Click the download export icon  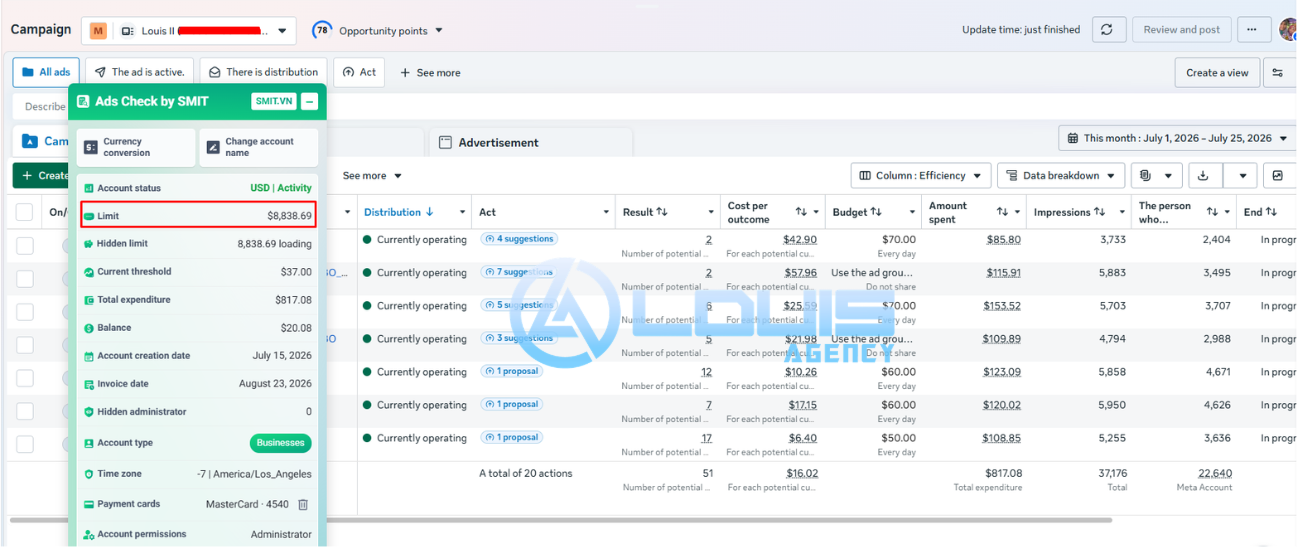tap(1204, 176)
